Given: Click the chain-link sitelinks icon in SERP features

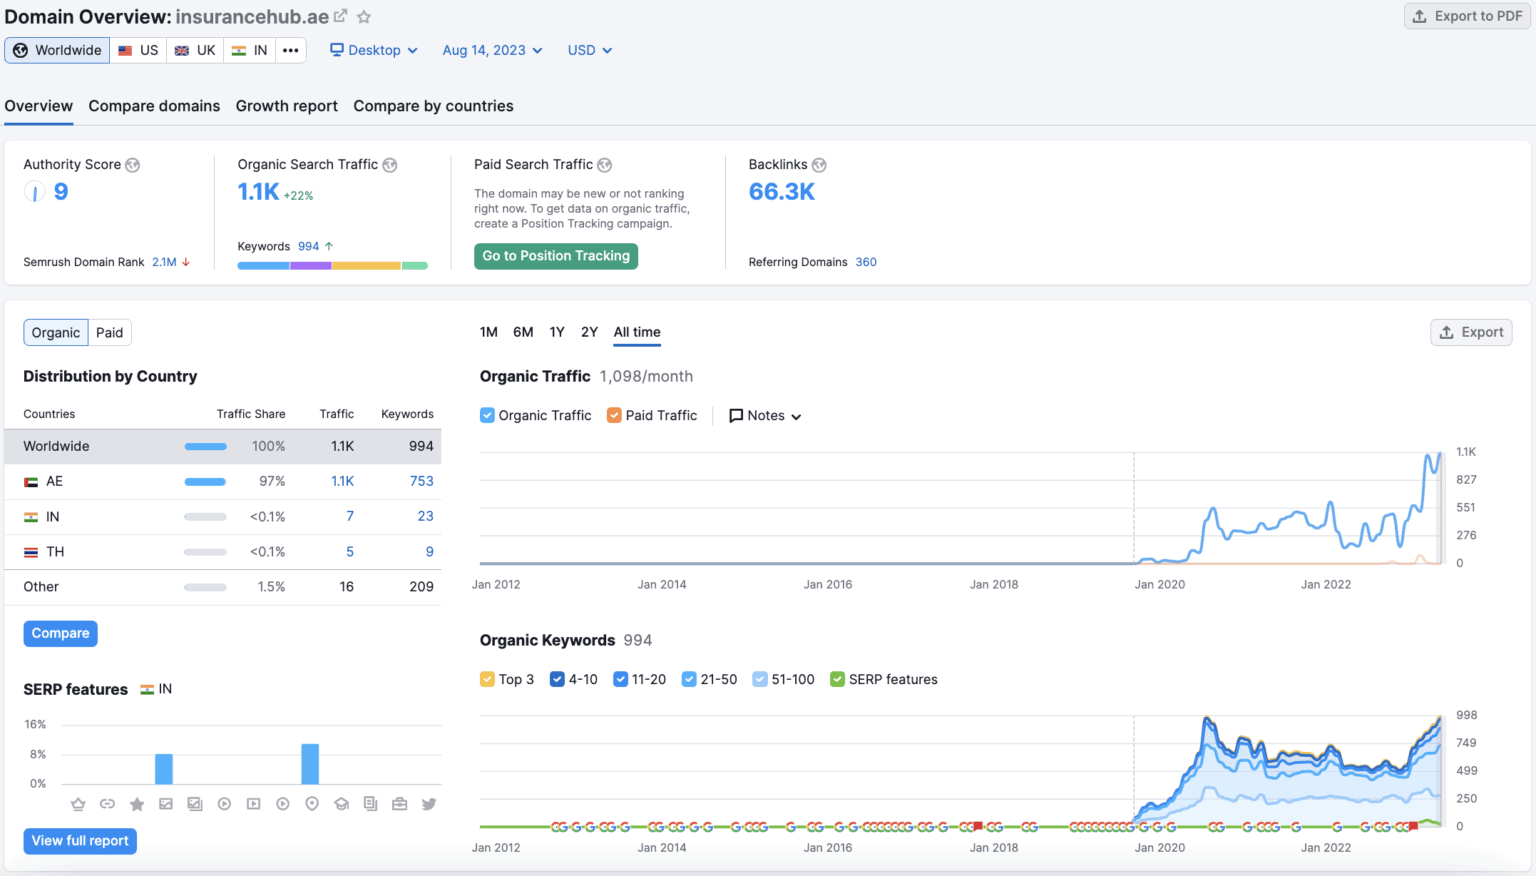Looking at the screenshot, I should coord(107,804).
